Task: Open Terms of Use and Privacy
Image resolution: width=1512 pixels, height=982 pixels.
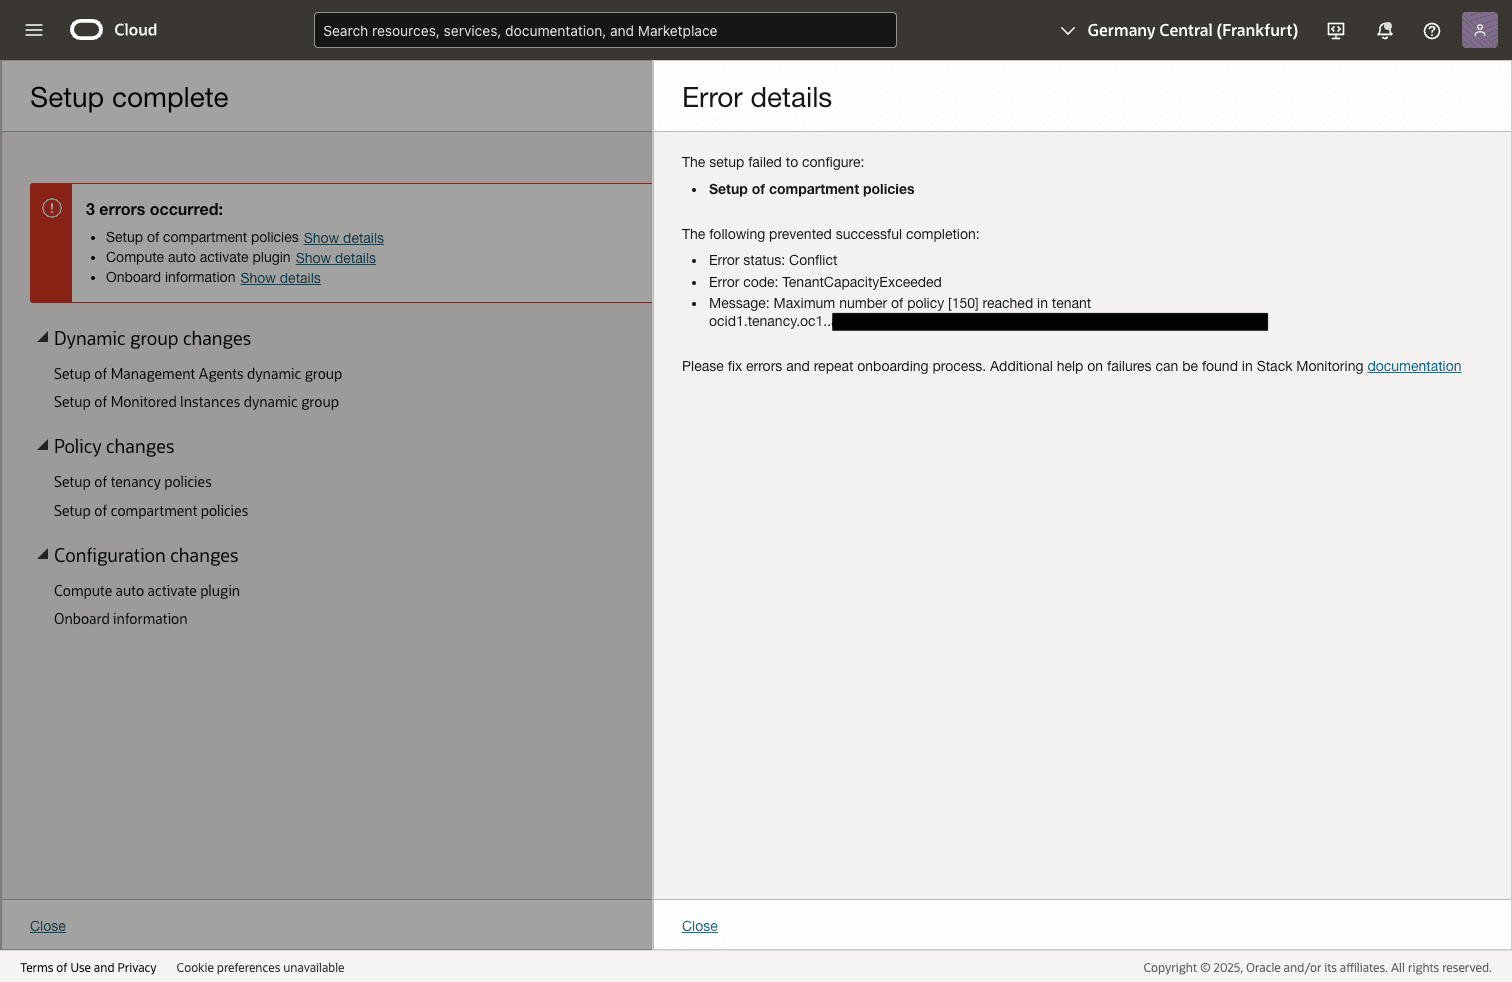Action: [88, 967]
